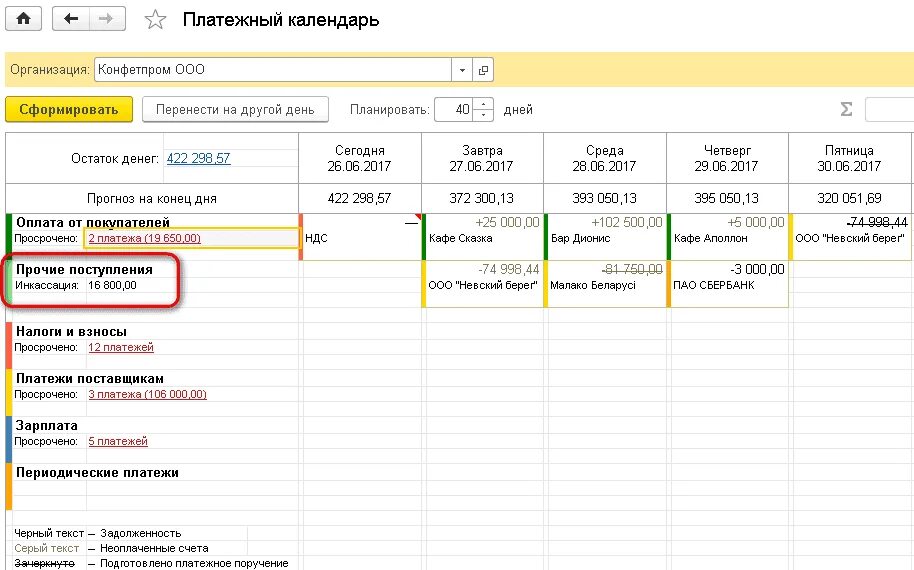This screenshot has height=570, width=914.
Task: Open the cash balance link 422 298,57
Action: coord(198,158)
